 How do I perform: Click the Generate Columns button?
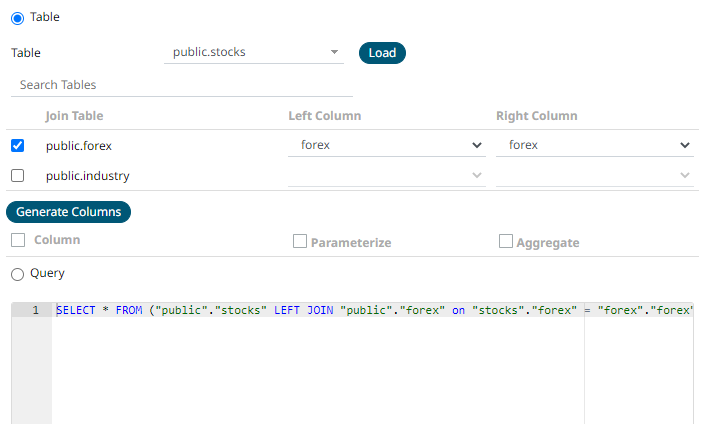tap(68, 212)
